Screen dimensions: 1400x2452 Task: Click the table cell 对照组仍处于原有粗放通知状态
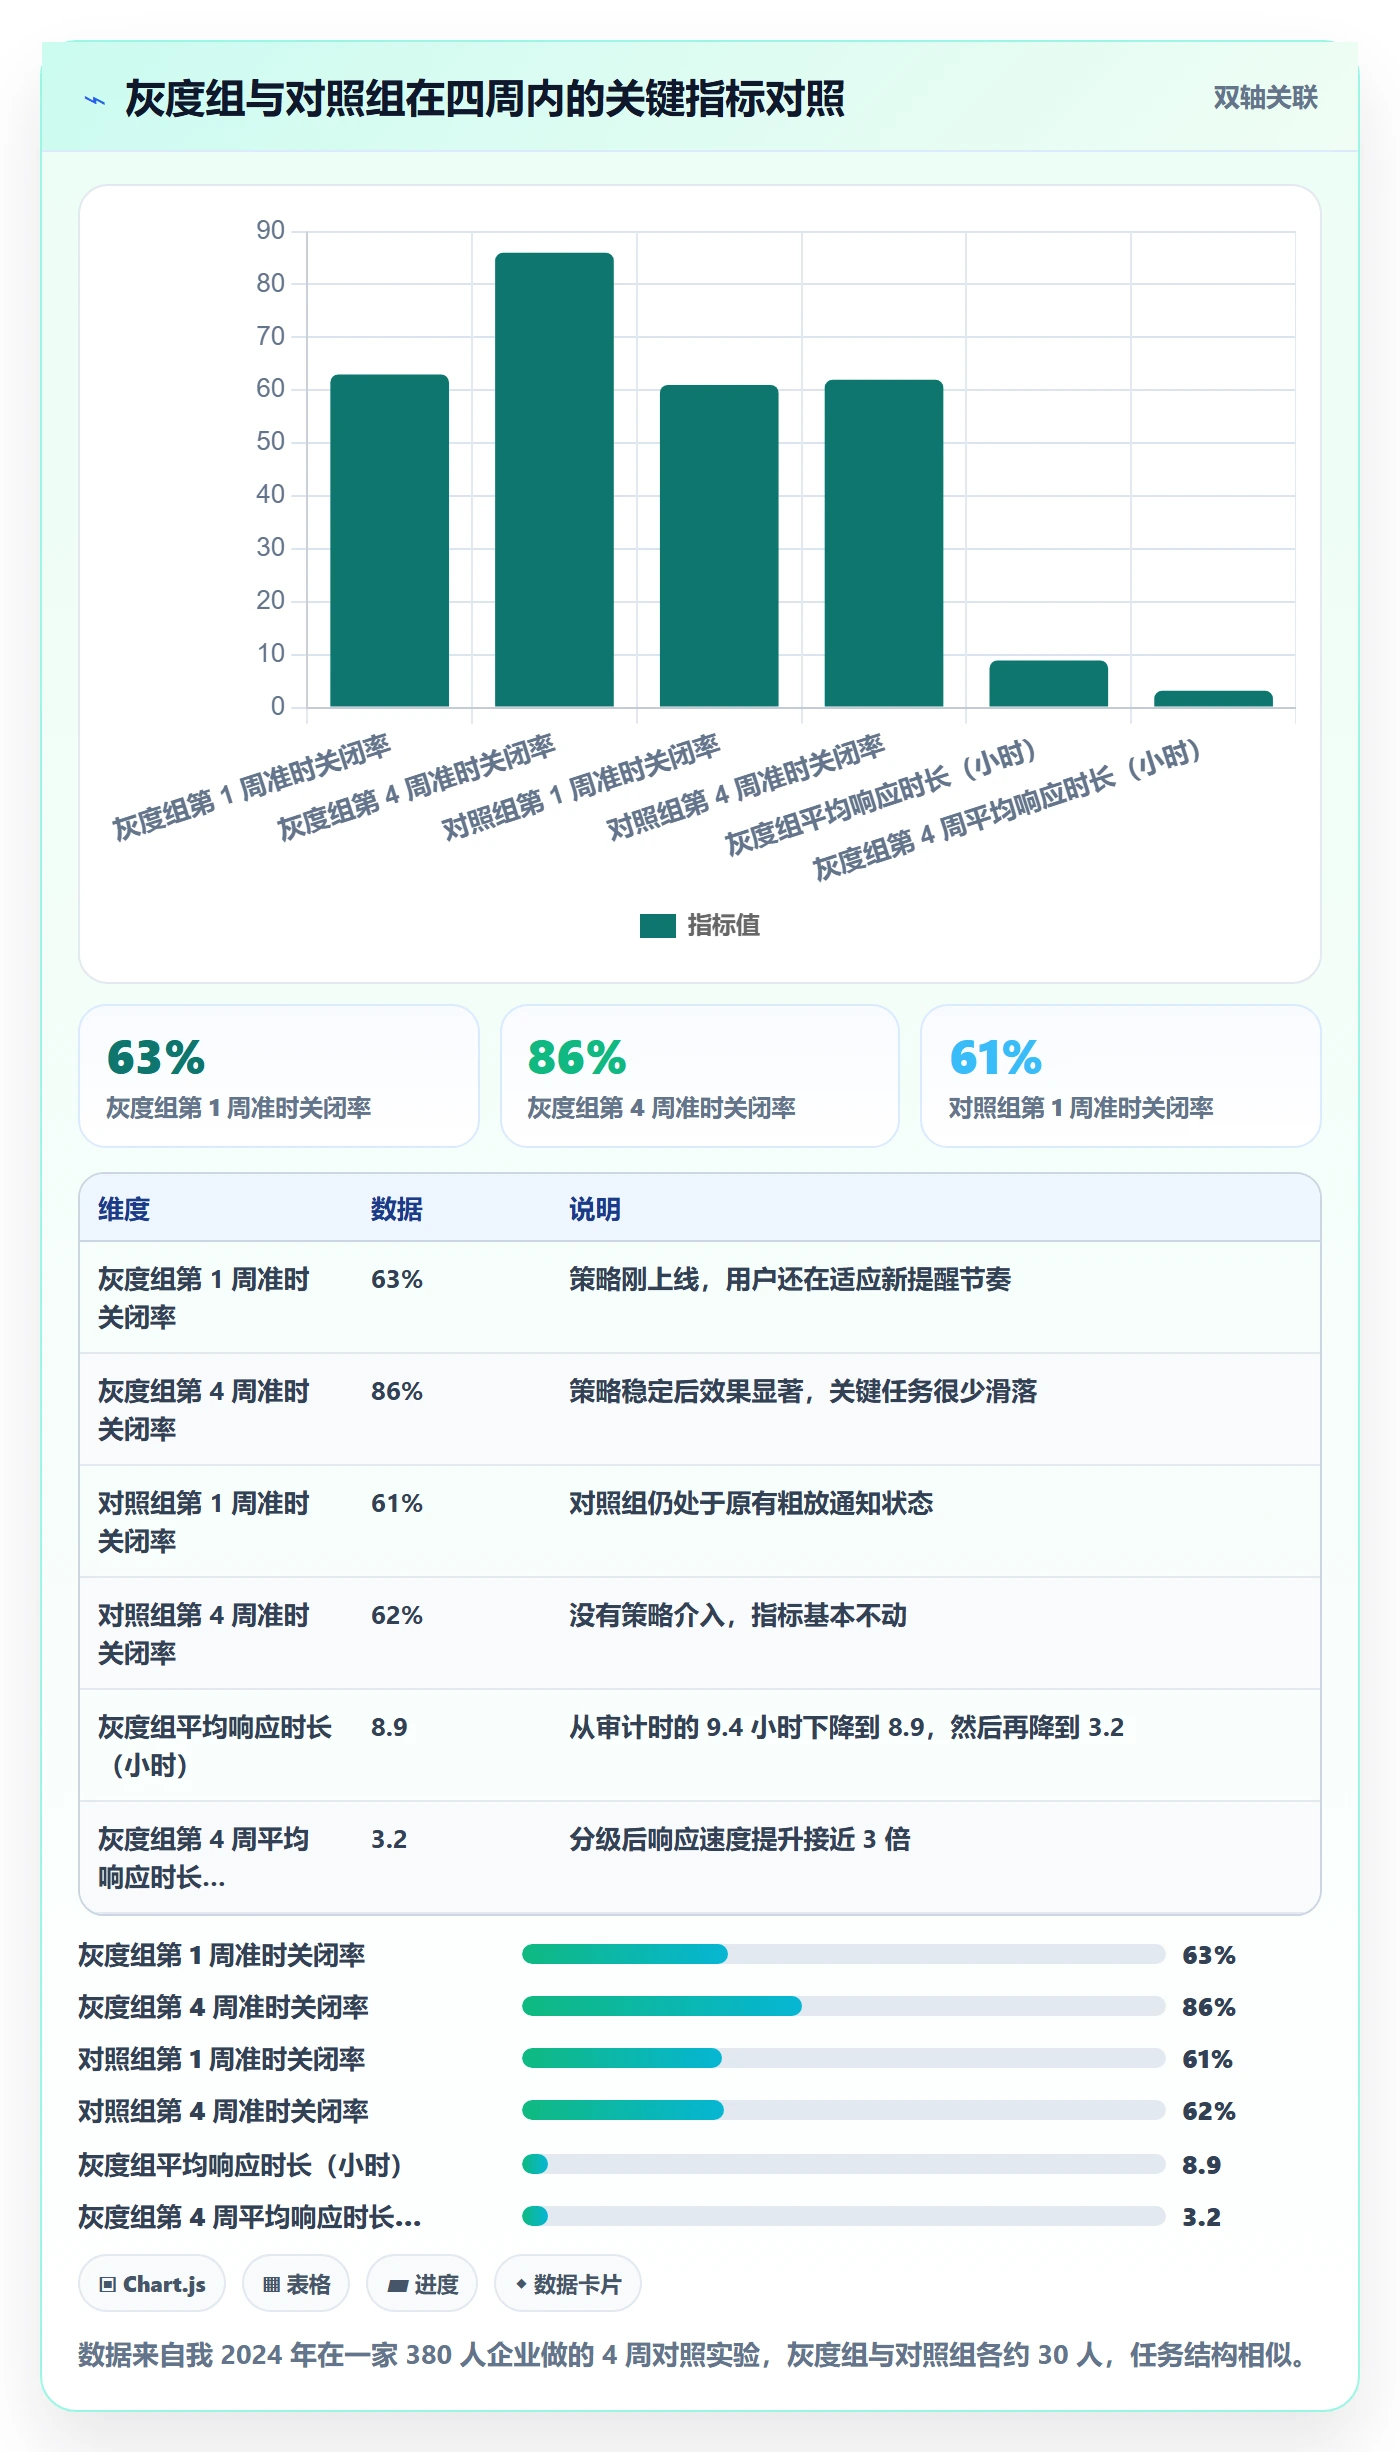pos(751,1503)
